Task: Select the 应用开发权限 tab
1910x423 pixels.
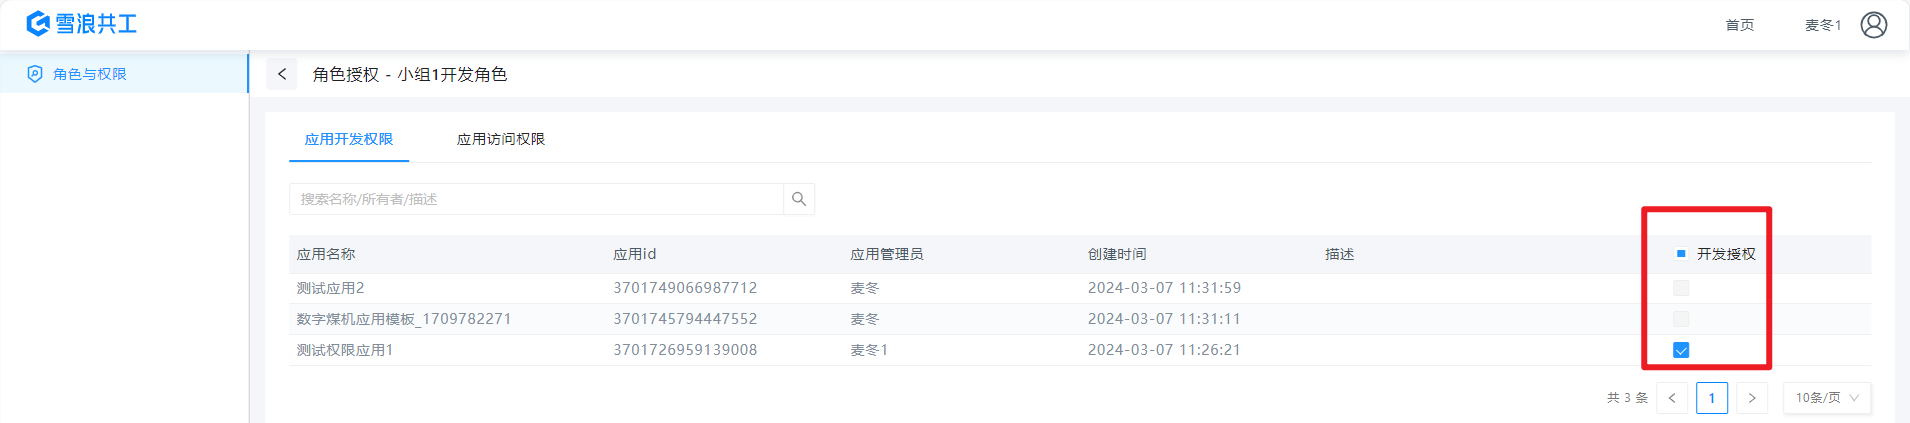Action: click(x=349, y=139)
